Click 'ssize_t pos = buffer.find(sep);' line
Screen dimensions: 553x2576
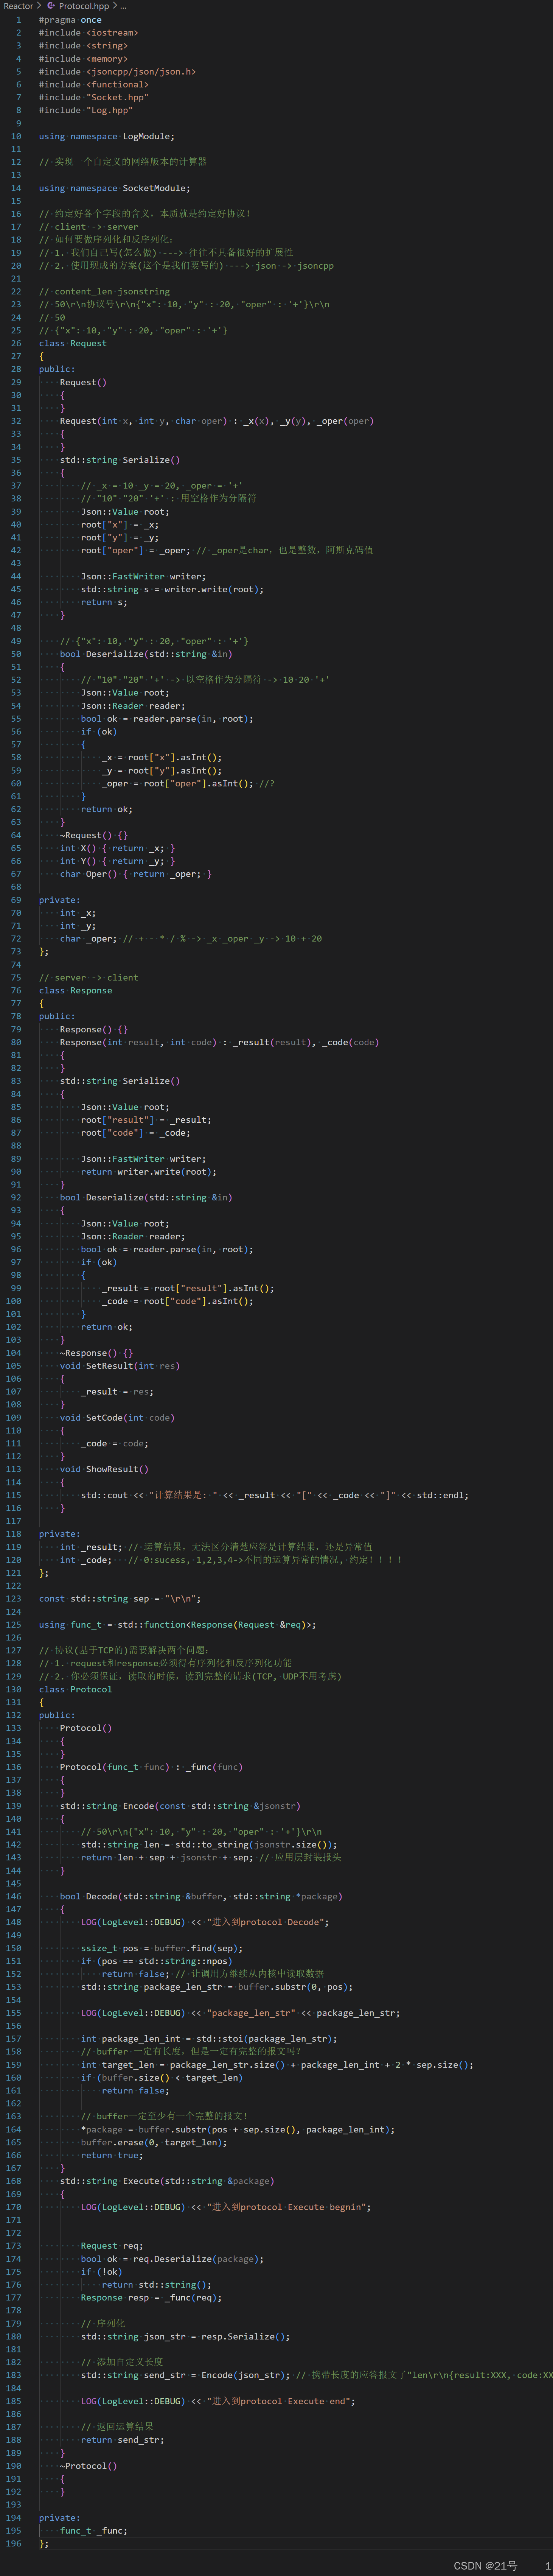(x=162, y=1948)
